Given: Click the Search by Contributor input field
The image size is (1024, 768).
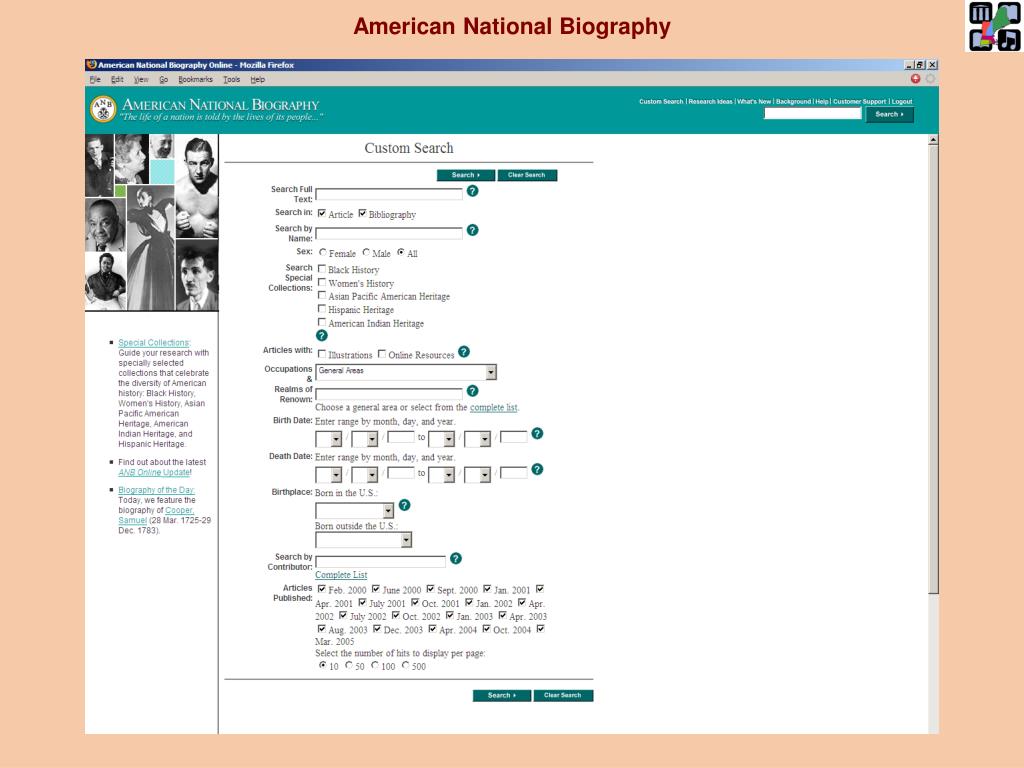Looking at the screenshot, I should 380,562.
